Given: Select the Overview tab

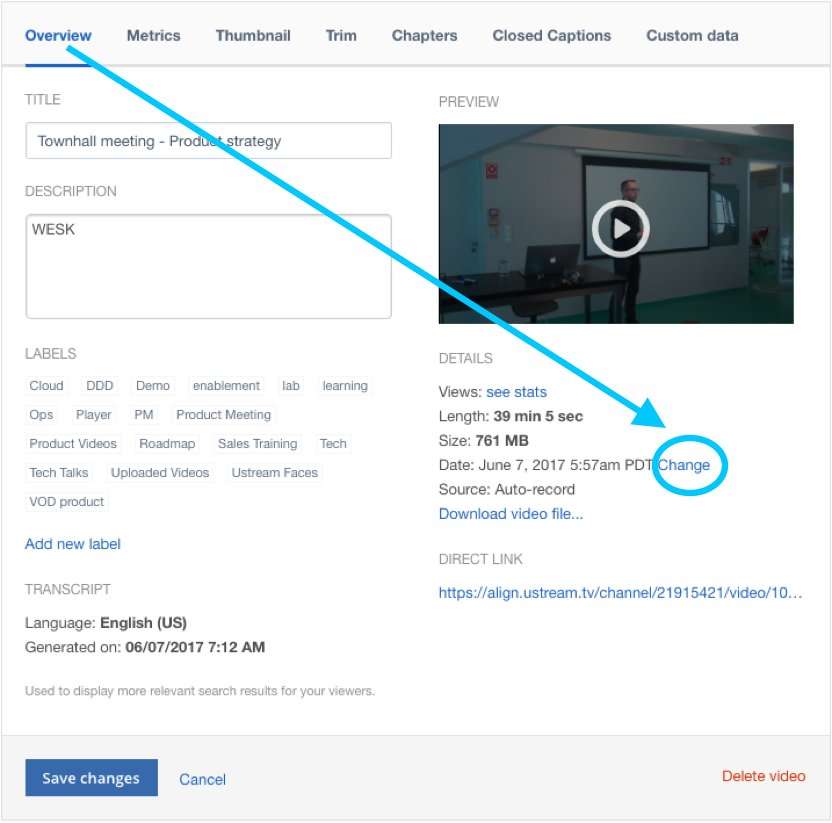Looking at the screenshot, I should pyautogui.click(x=57, y=35).
